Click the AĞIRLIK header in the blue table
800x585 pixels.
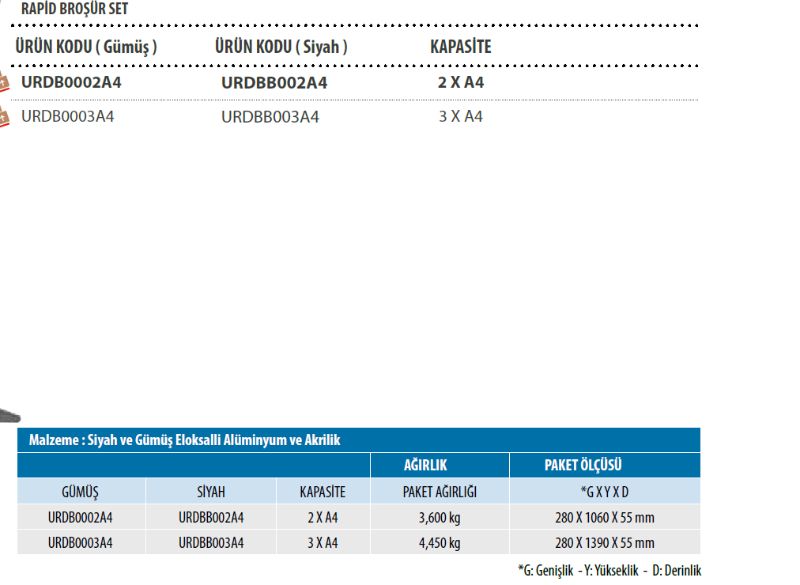coord(424,465)
